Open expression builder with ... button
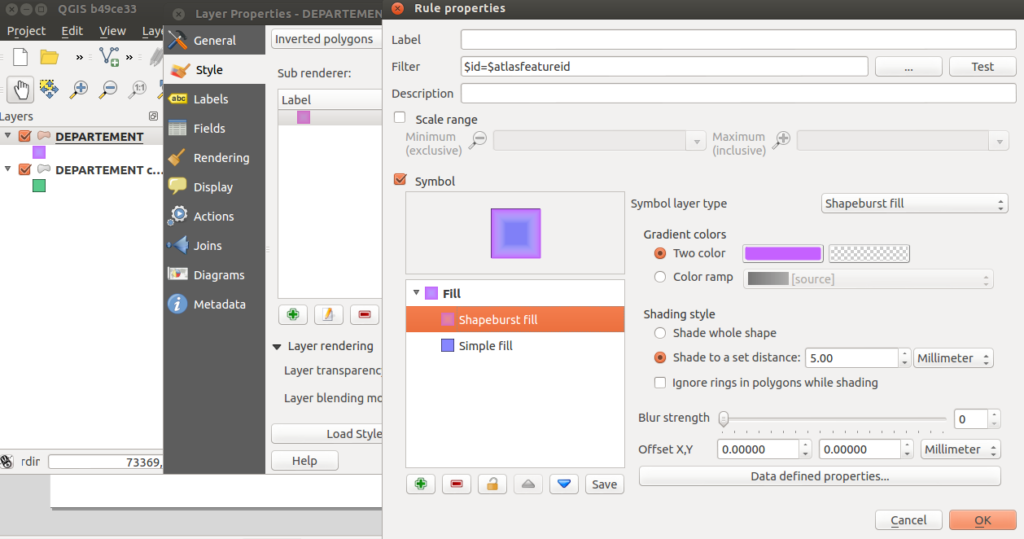 pyautogui.click(x=908, y=67)
